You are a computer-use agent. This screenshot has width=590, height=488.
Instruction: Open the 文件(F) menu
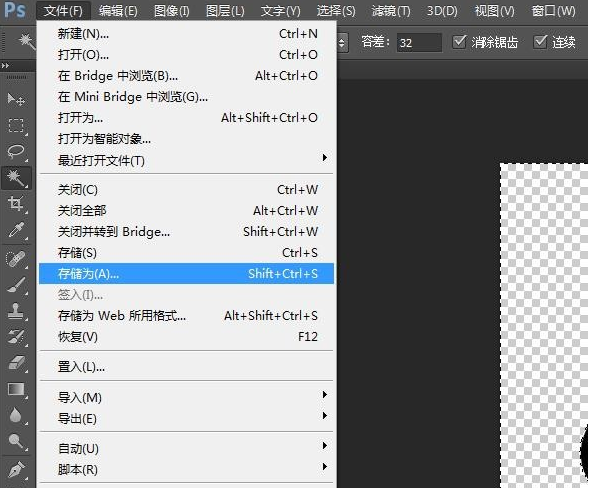coord(63,11)
